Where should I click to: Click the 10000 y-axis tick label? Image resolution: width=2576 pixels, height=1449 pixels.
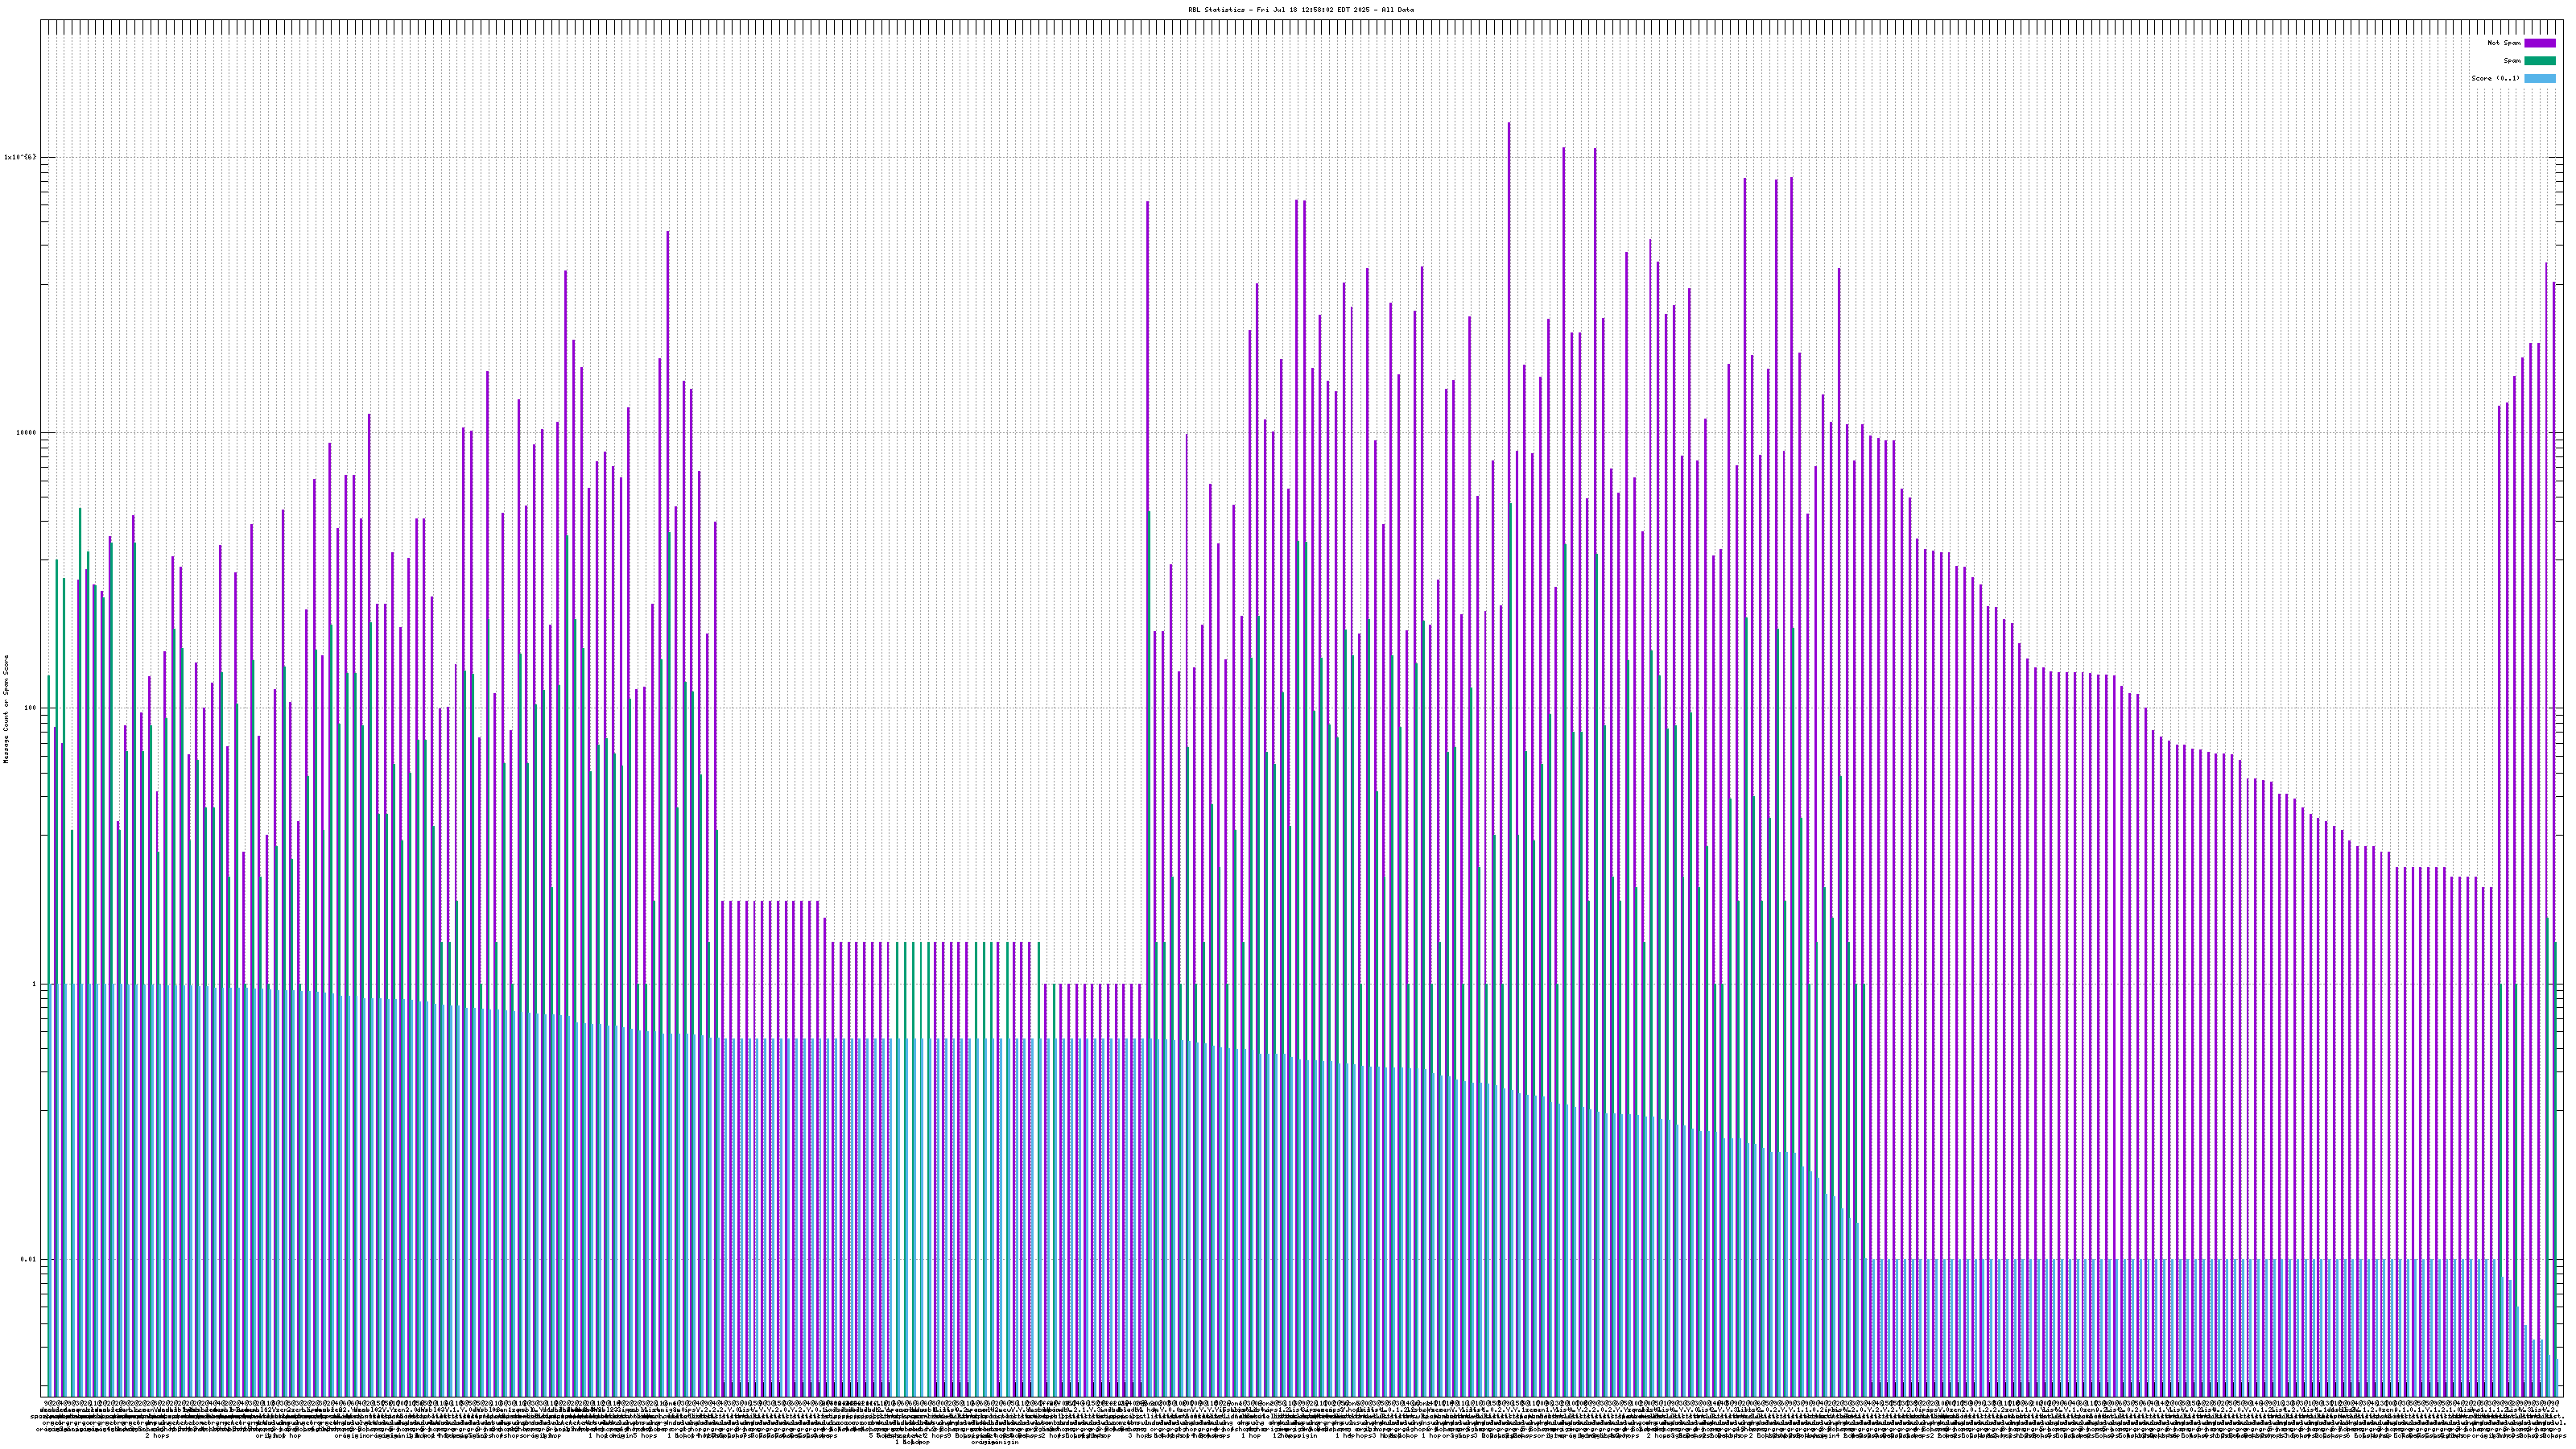pos(24,433)
